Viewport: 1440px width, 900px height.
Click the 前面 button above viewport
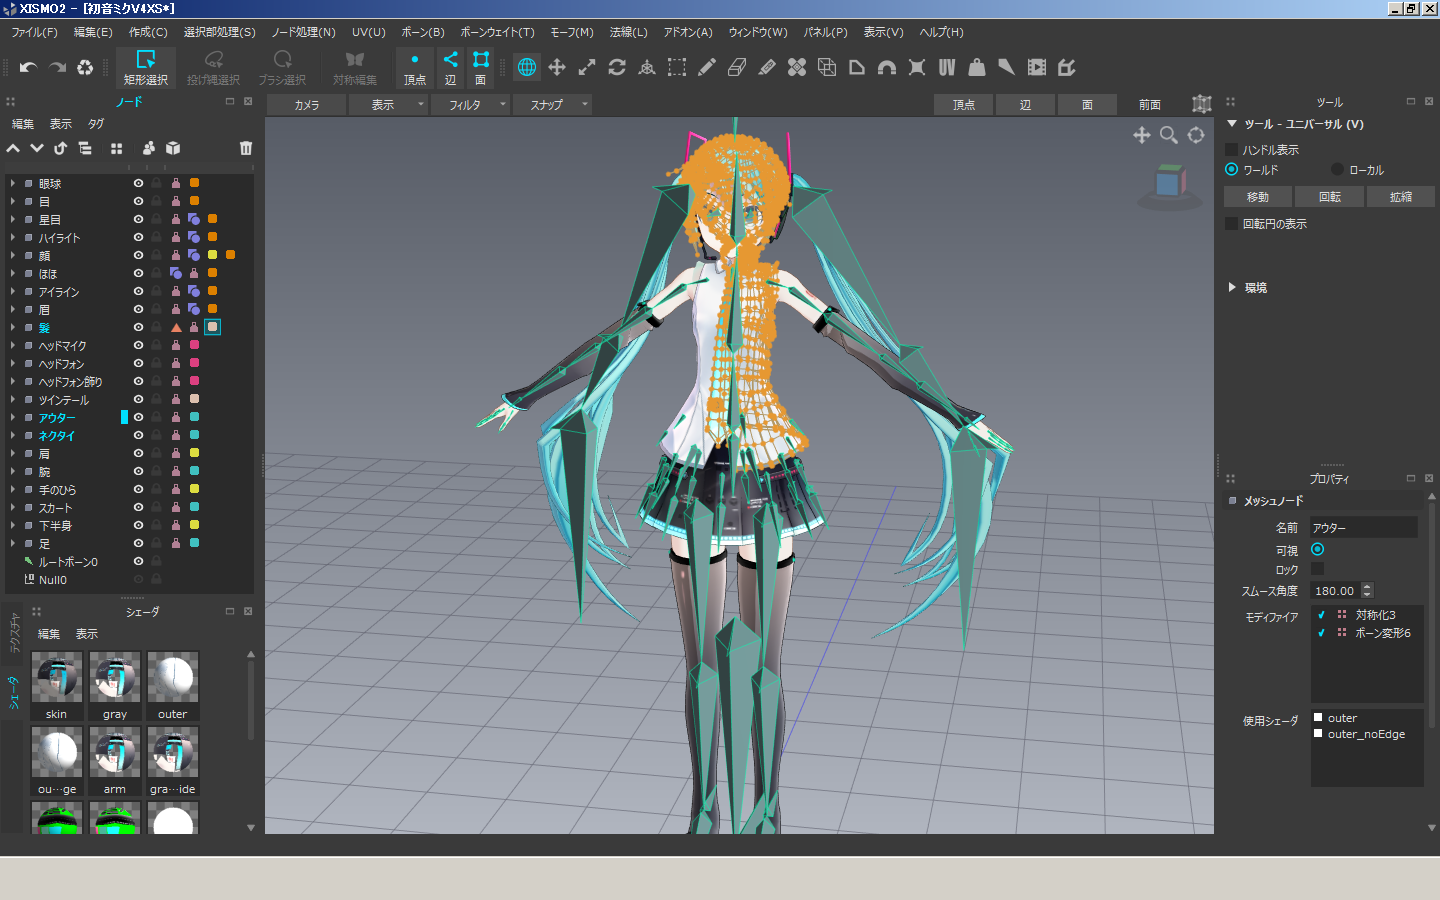point(1150,104)
